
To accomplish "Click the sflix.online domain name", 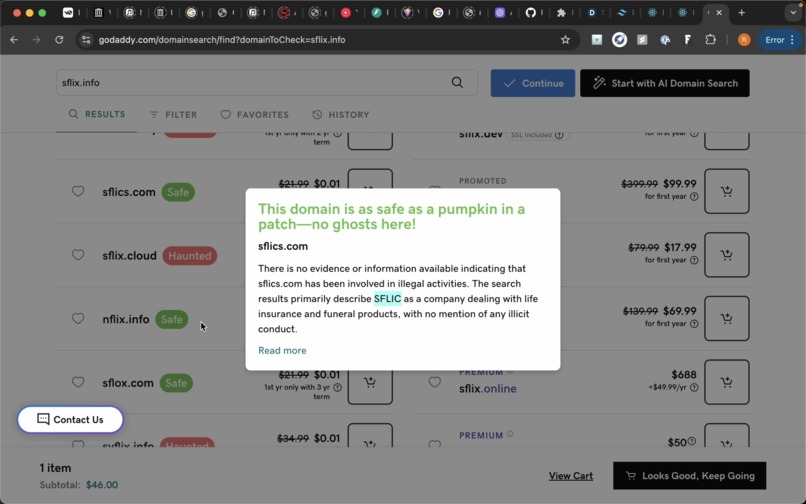I will pyautogui.click(x=488, y=389).
